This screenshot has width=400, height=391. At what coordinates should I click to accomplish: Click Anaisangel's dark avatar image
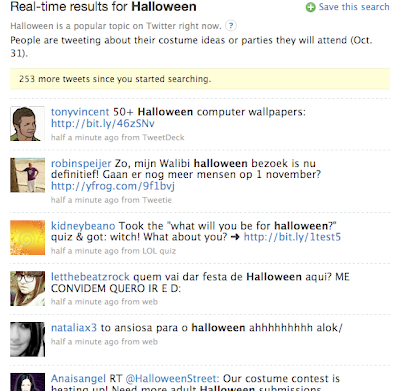click(x=27, y=382)
